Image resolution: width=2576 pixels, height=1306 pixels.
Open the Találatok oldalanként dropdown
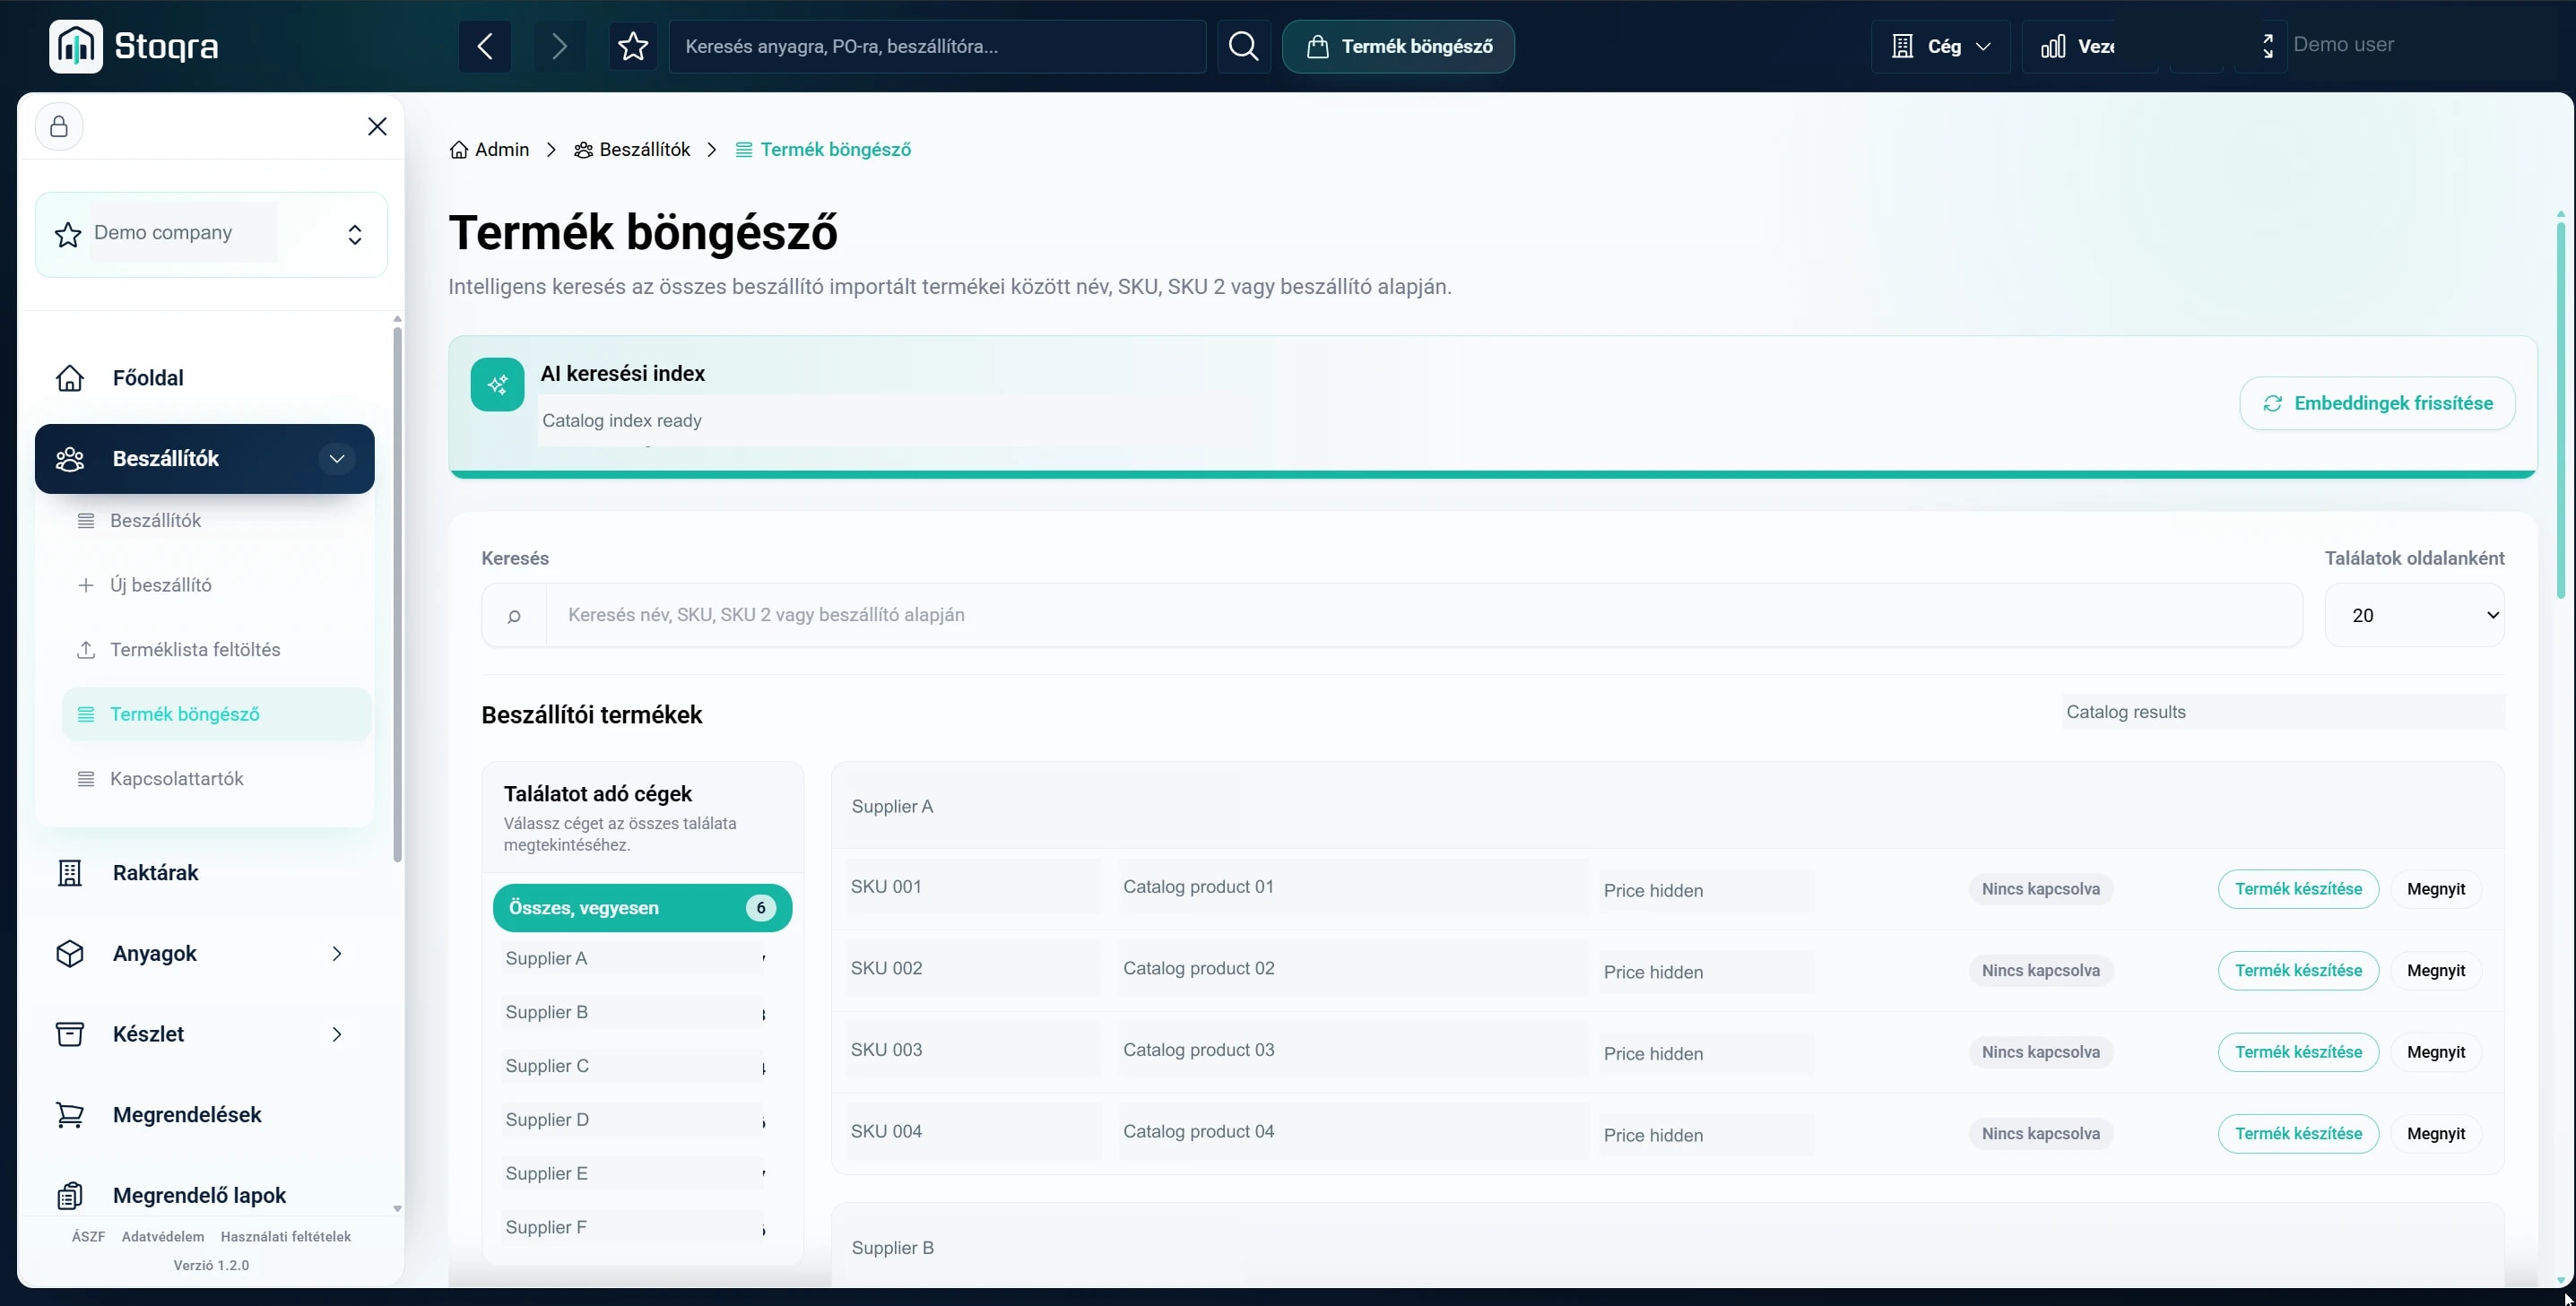click(2414, 615)
